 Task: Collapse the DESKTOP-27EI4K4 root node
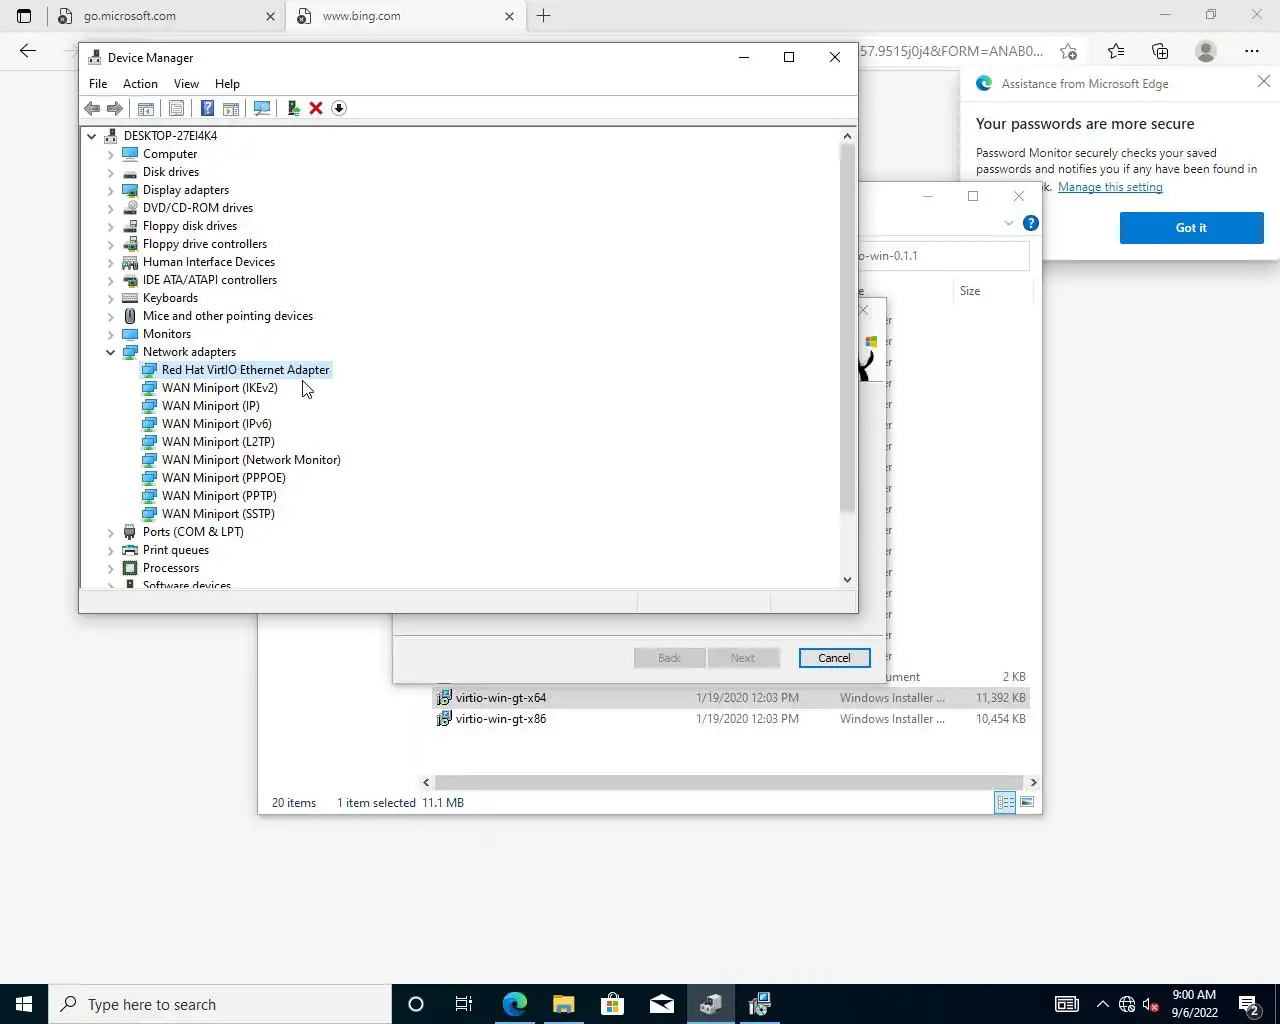pos(92,136)
